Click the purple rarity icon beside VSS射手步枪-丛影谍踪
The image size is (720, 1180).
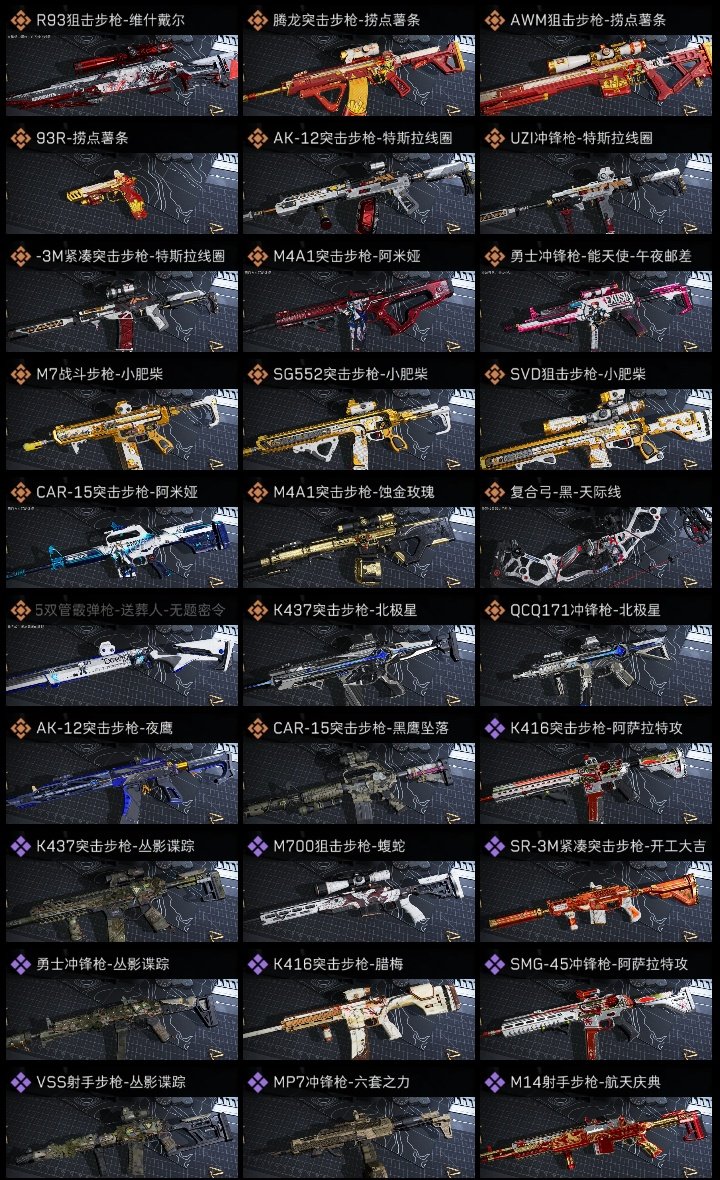click(20, 1082)
